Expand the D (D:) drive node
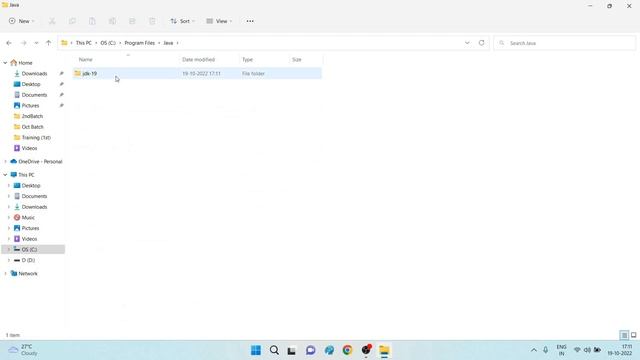 pos(9,260)
